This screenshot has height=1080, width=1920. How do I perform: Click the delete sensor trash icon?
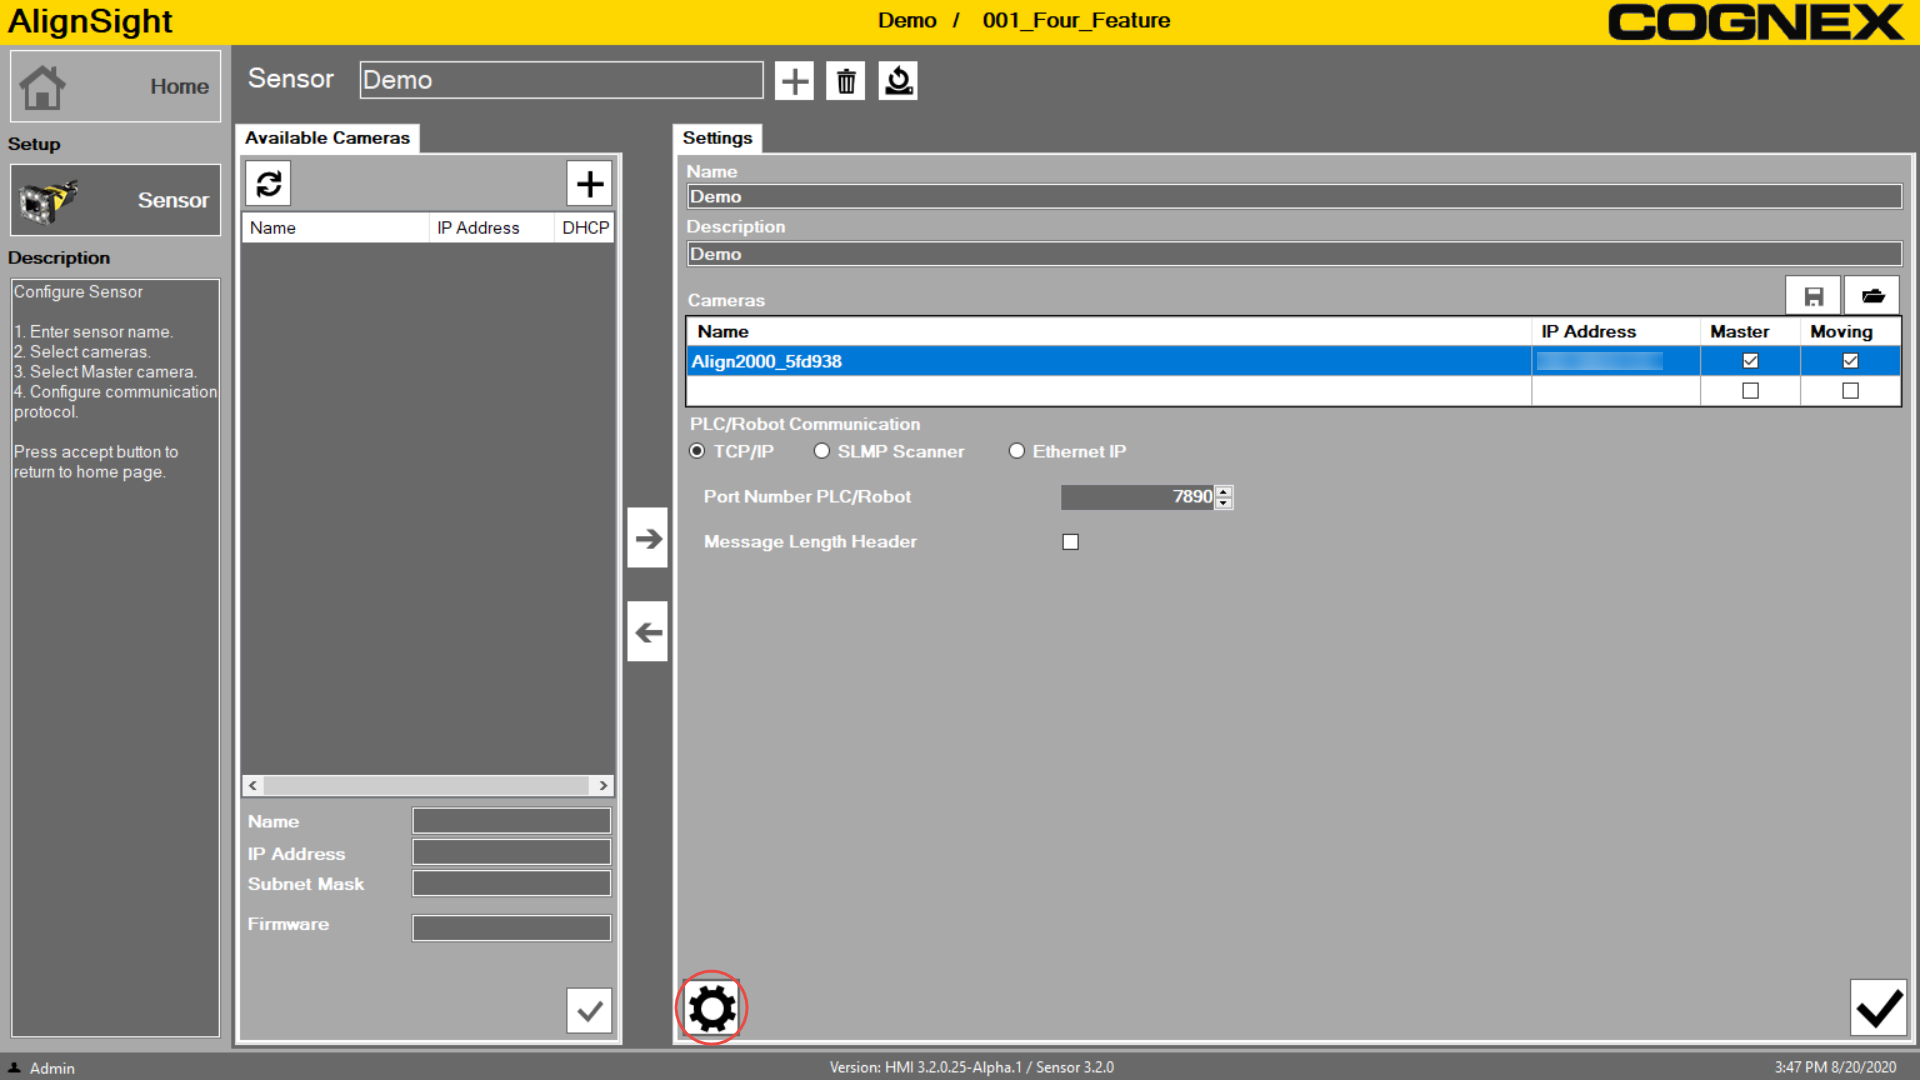(x=846, y=81)
